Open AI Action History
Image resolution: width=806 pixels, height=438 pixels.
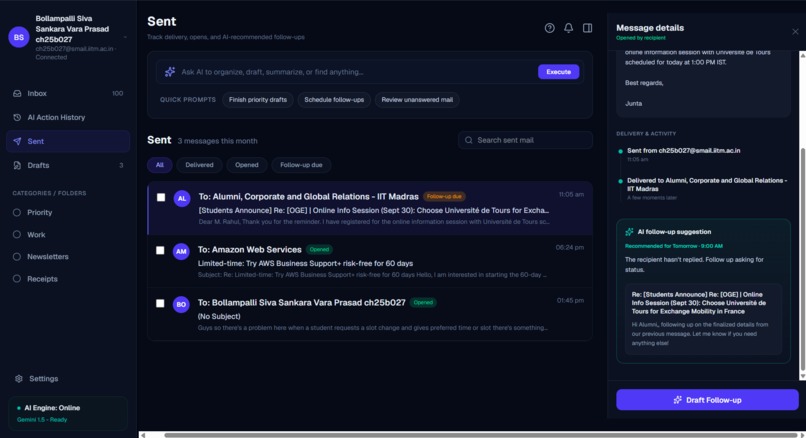tap(68, 117)
